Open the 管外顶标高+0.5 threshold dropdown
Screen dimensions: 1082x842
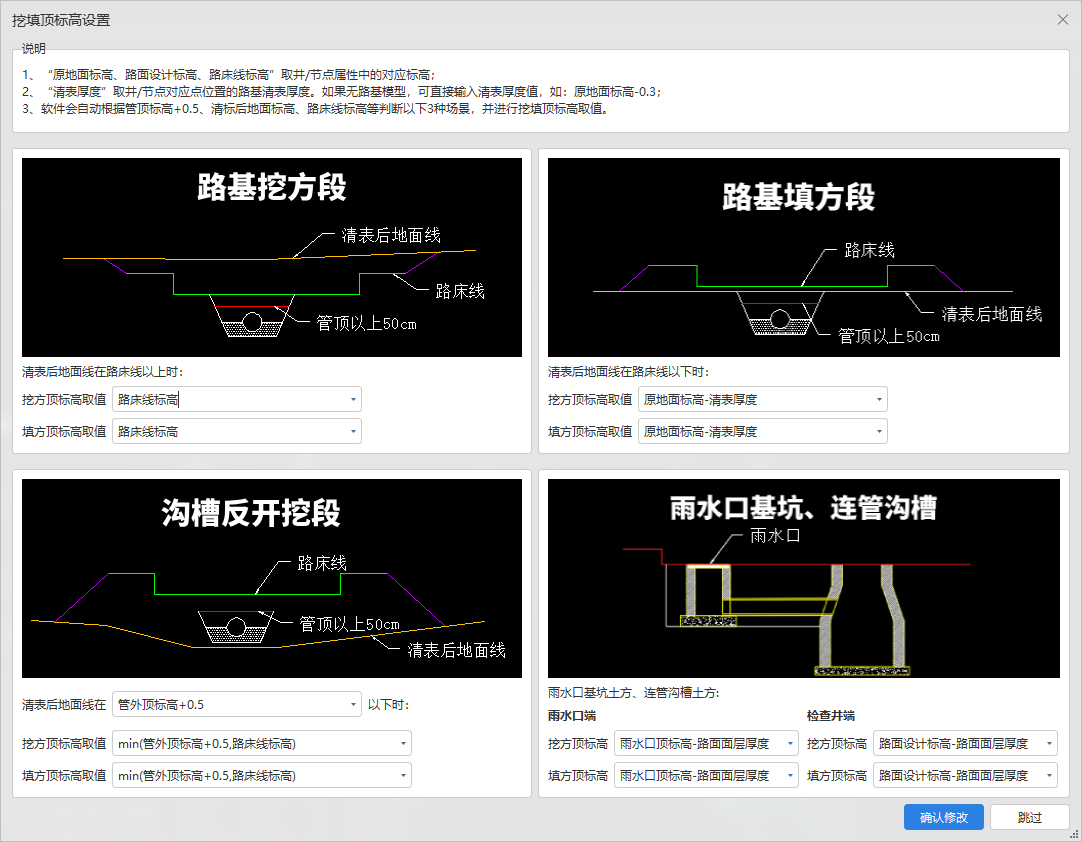353,704
